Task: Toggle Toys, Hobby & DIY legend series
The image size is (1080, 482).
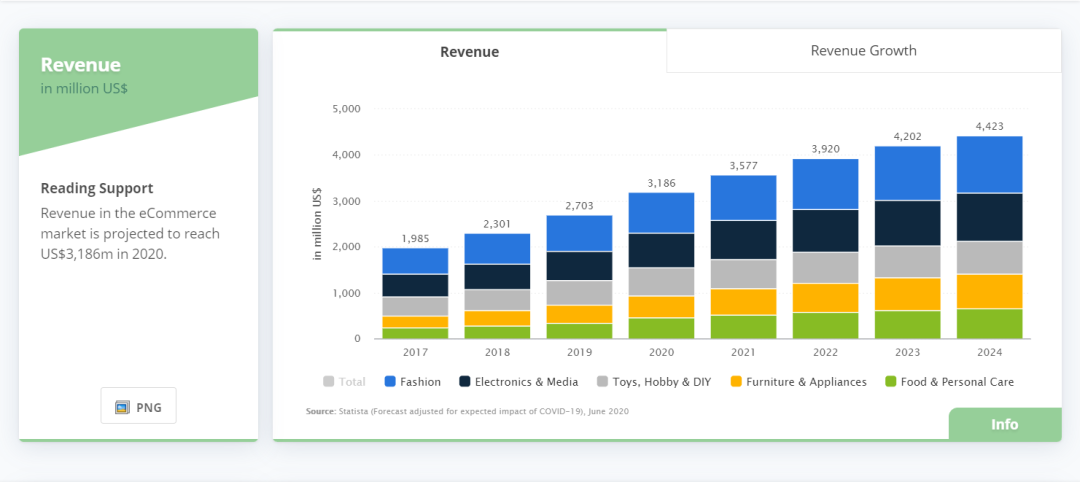Action: [x=654, y=381]
